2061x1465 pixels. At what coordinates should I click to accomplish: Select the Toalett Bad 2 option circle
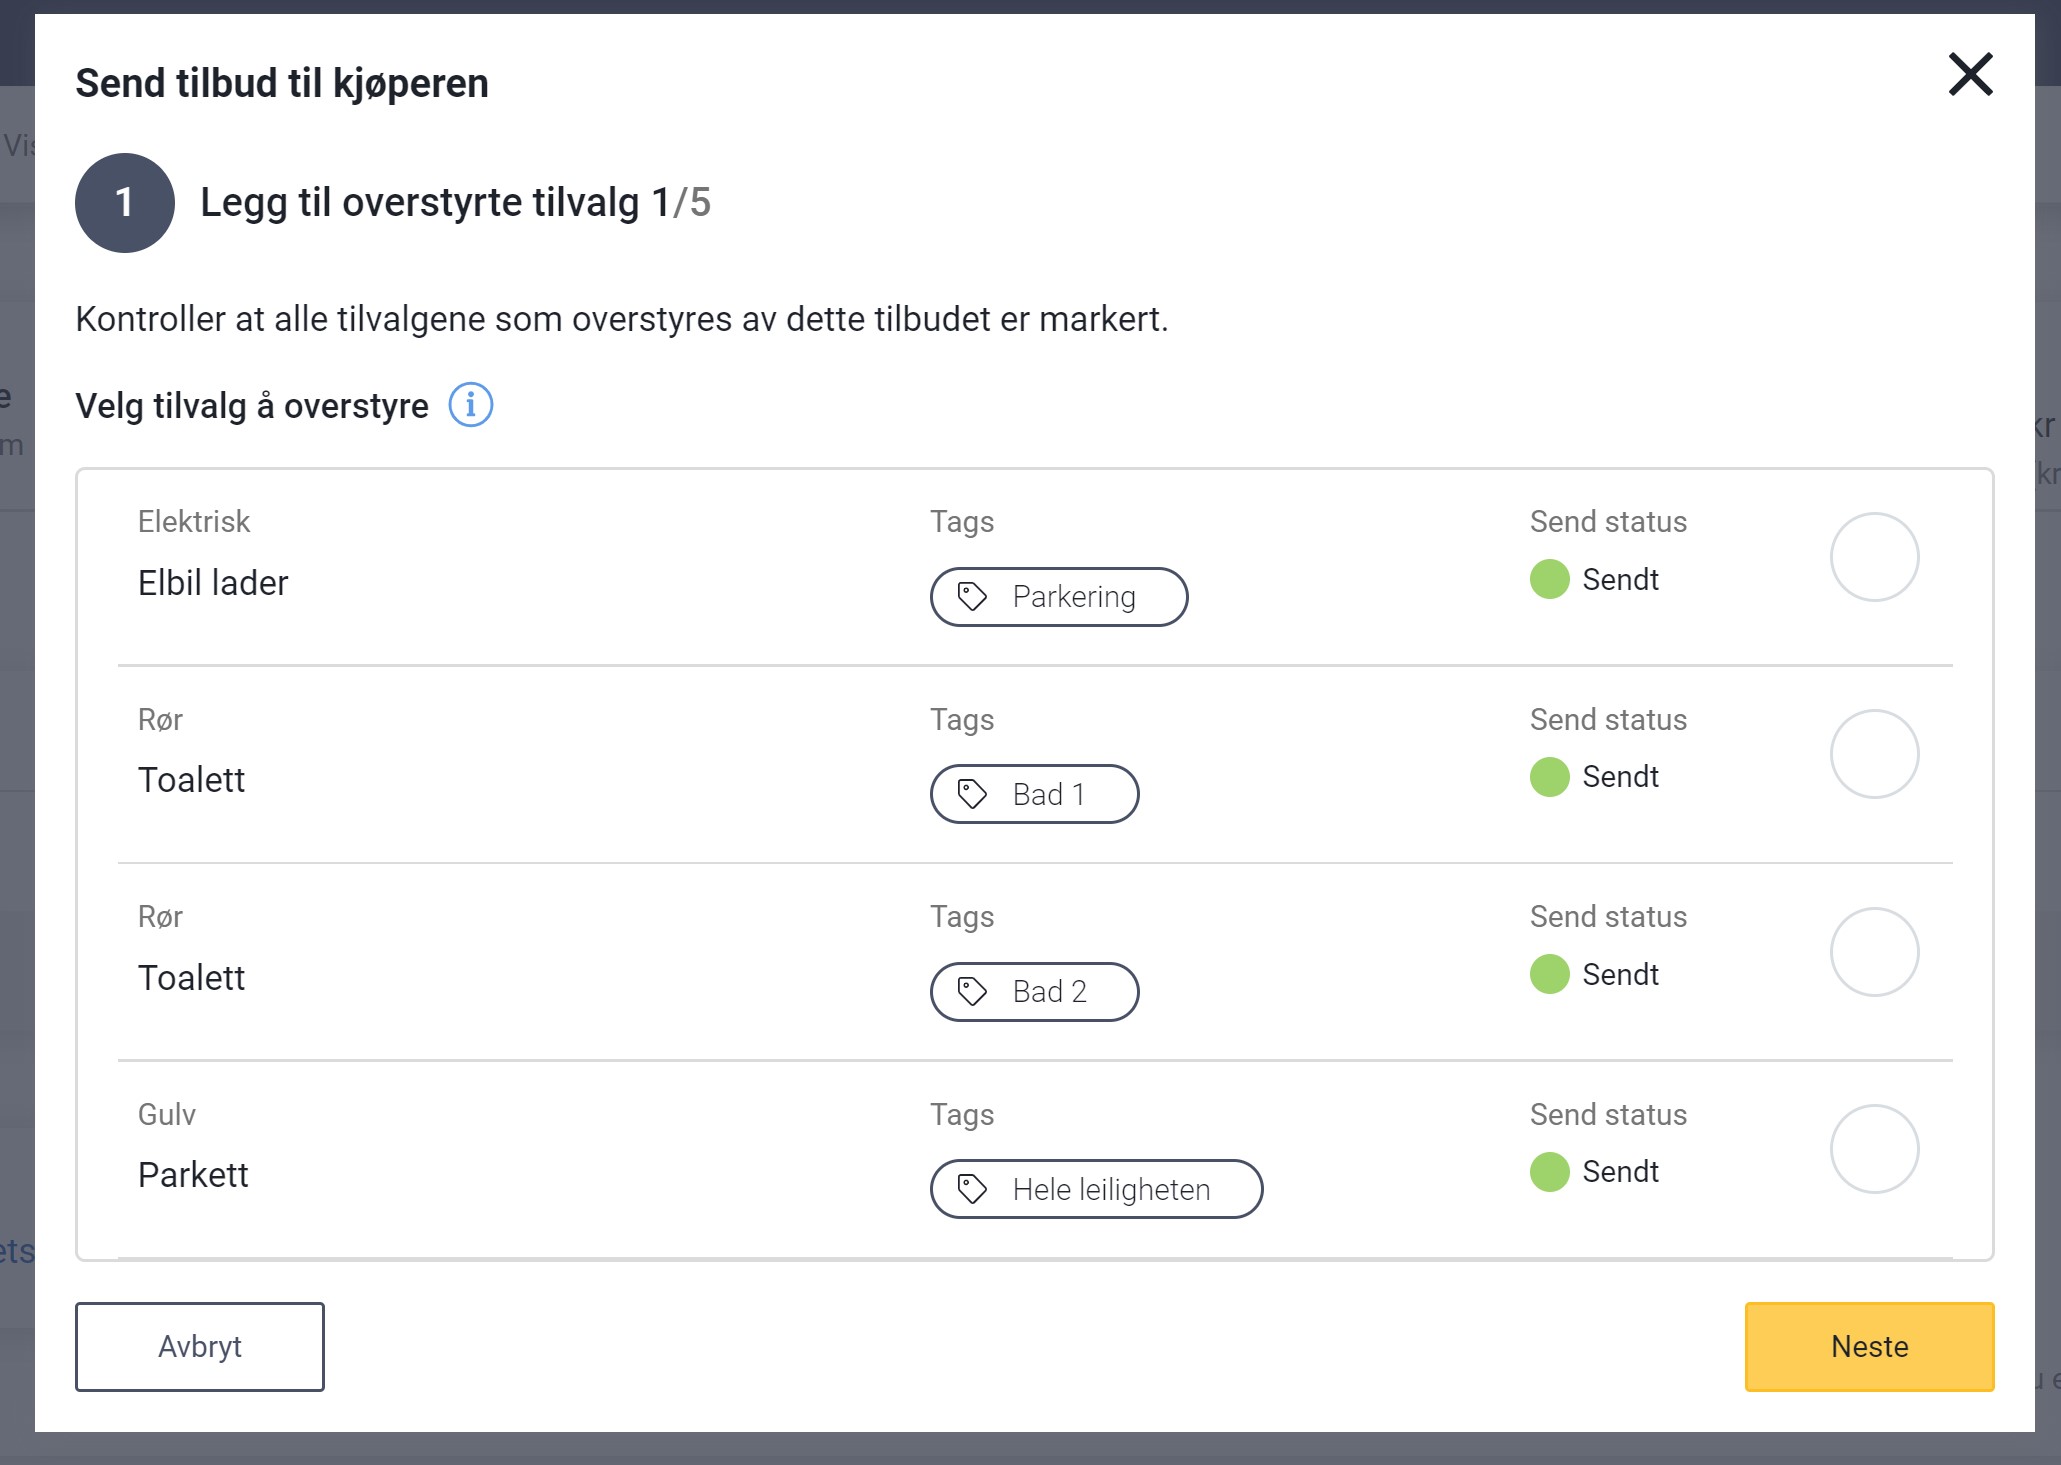click(x=1874, y=952)
